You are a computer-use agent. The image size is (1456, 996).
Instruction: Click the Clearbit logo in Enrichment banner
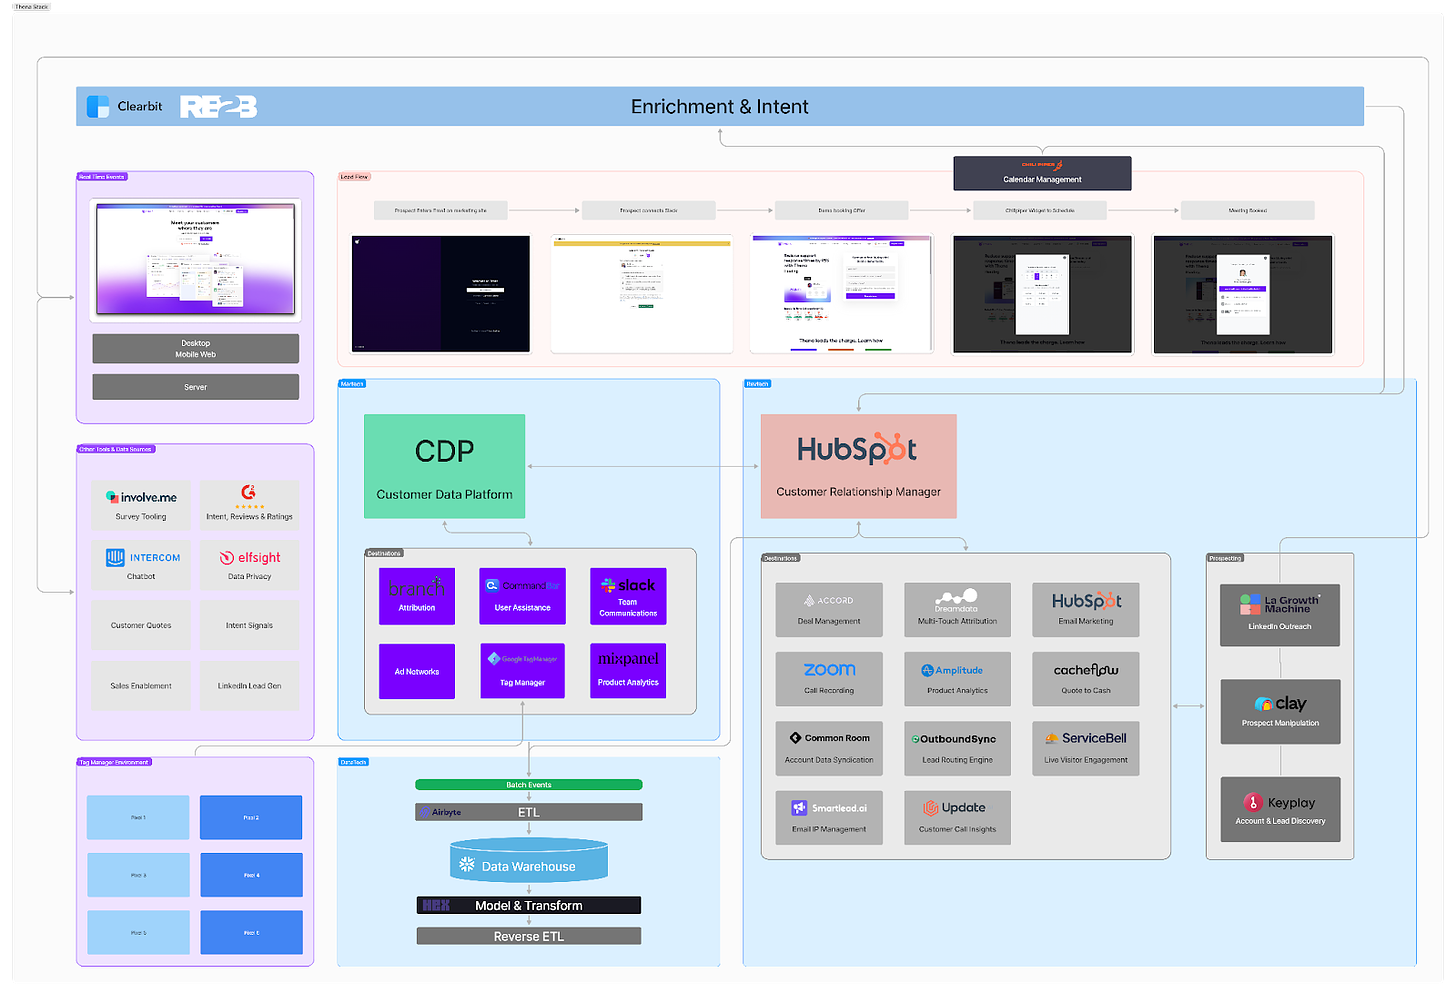click(x=125, y=106)
